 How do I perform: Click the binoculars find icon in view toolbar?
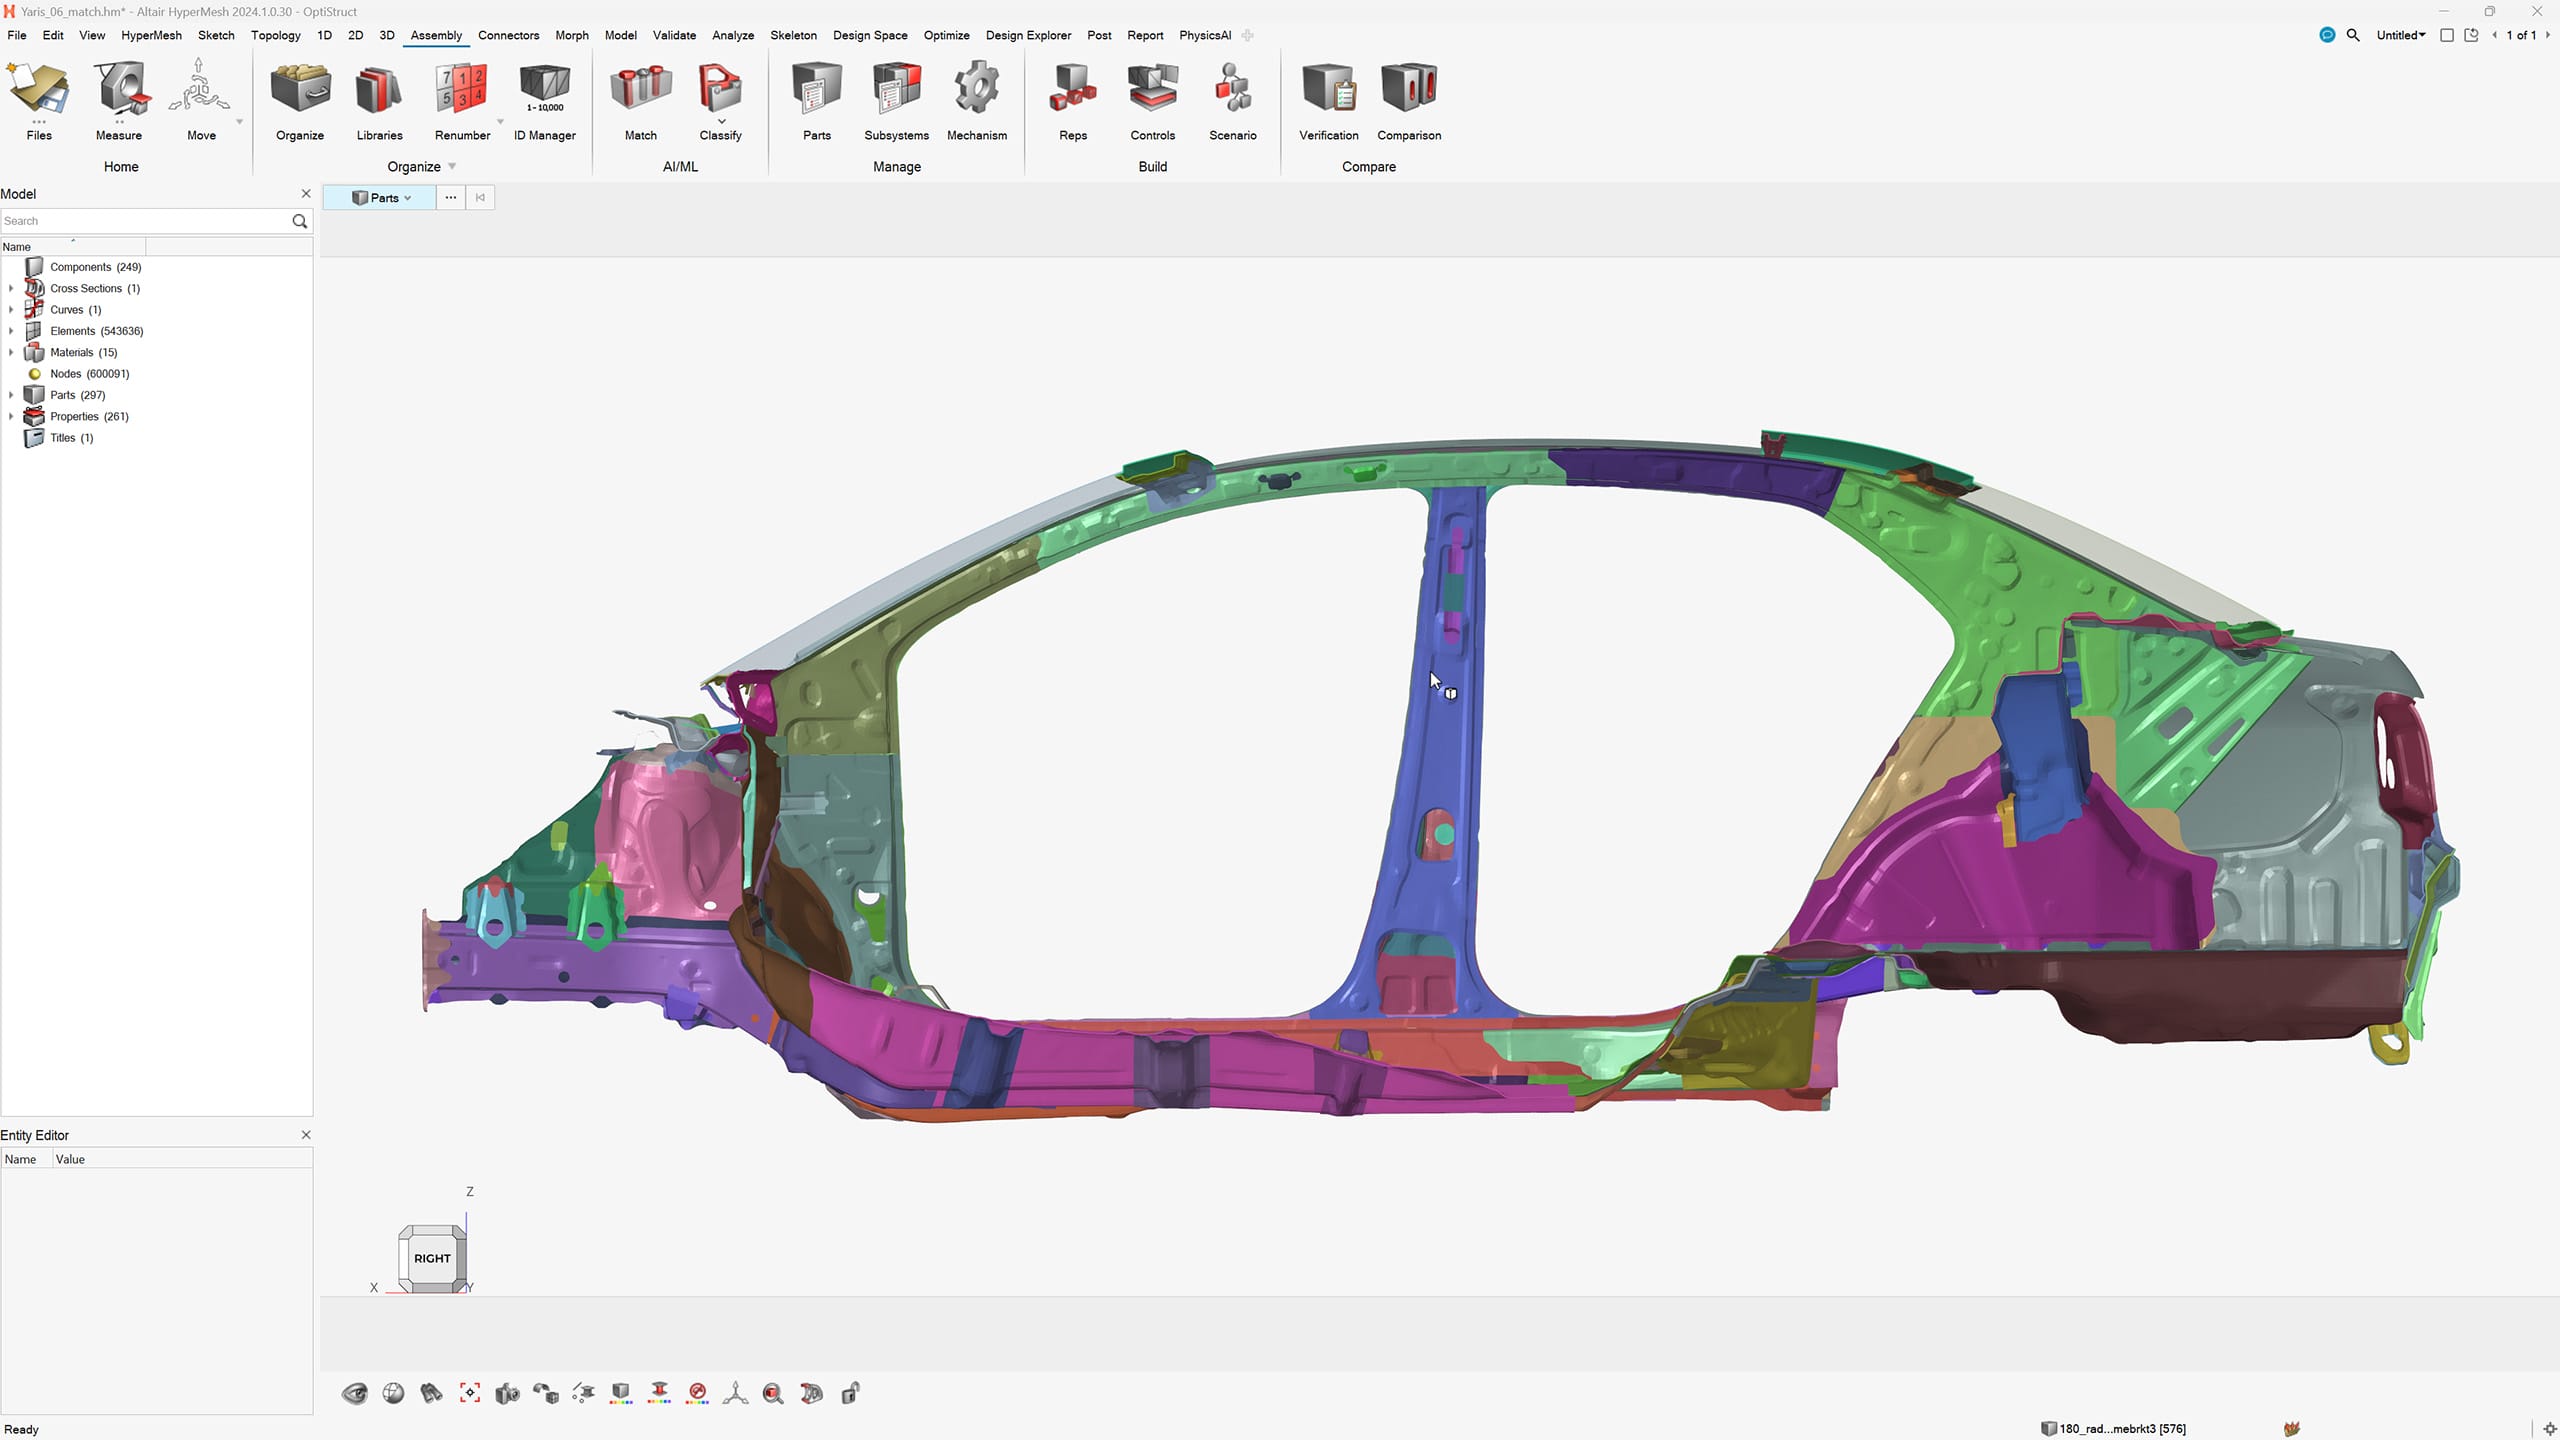pyautogui.click(x=431, y=1392)
